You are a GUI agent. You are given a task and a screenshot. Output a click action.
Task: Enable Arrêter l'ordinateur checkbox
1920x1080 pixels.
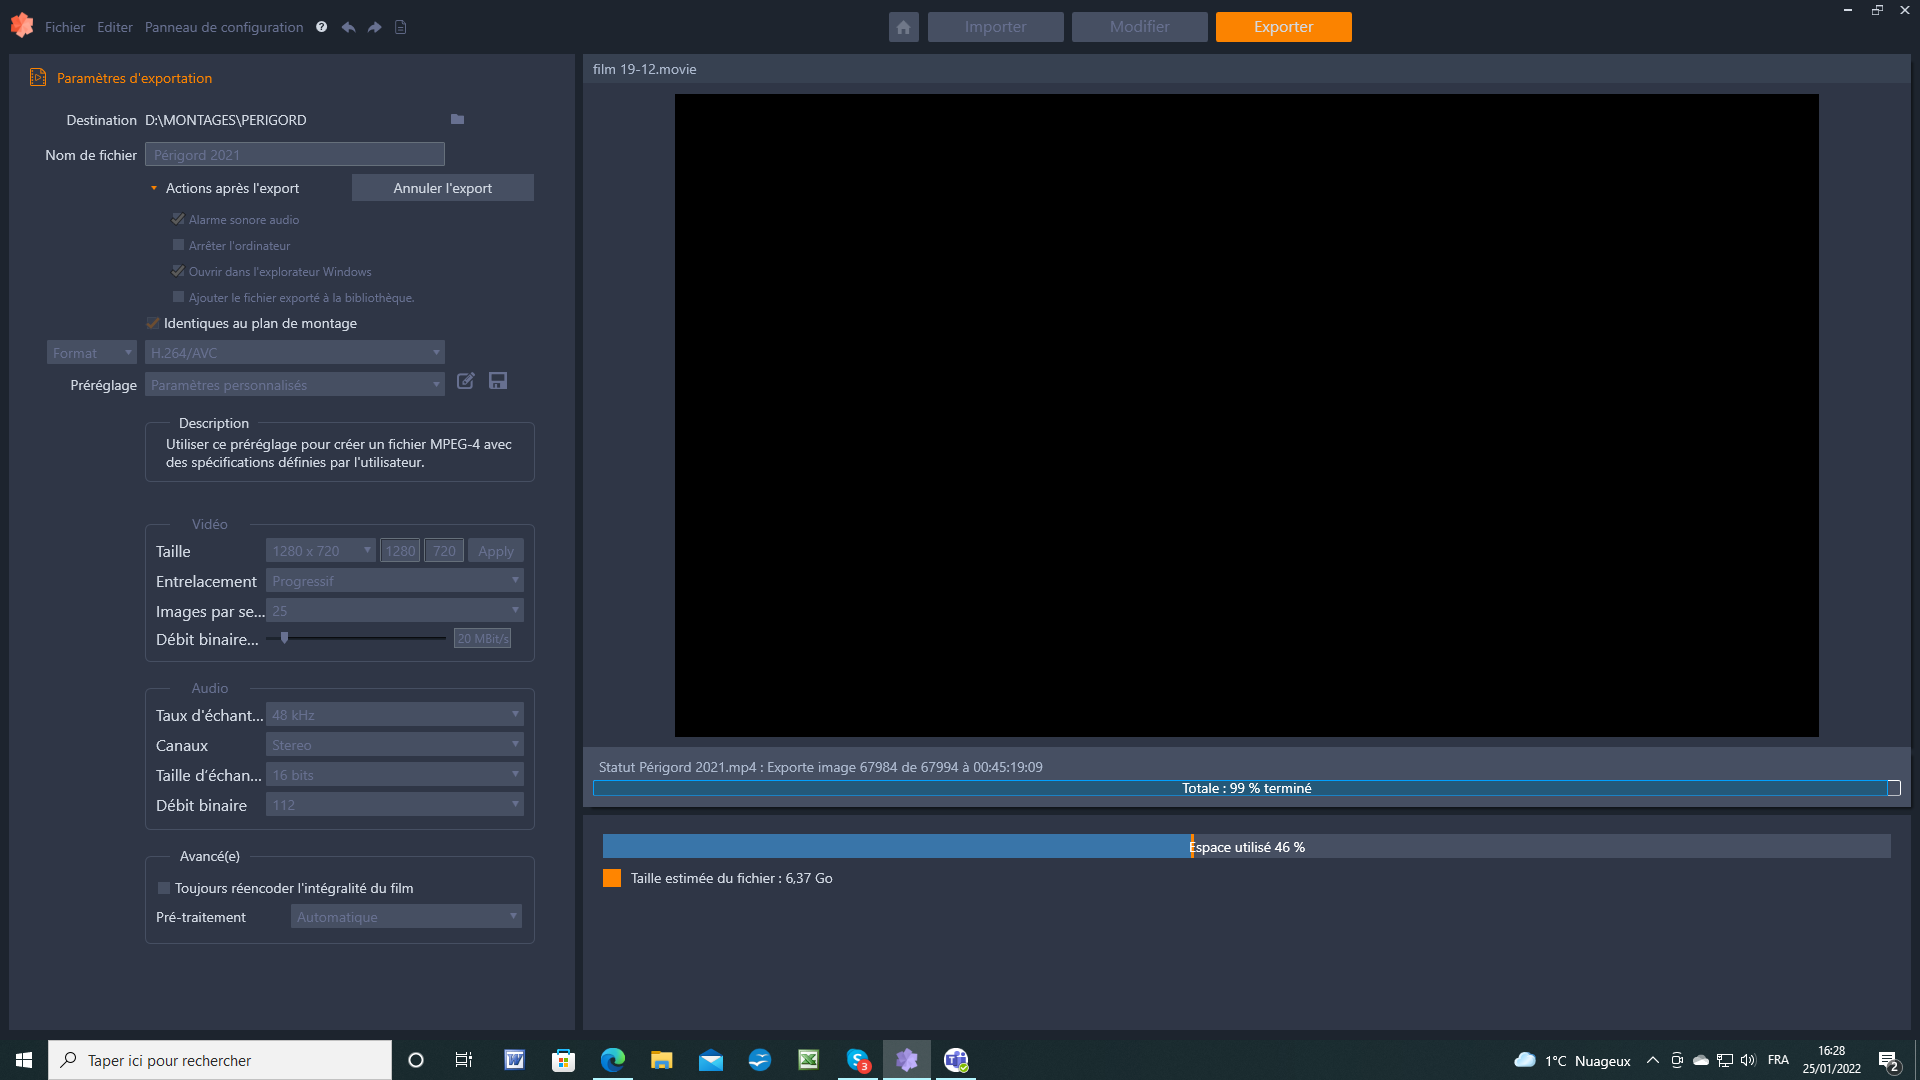tap(178, 245)
